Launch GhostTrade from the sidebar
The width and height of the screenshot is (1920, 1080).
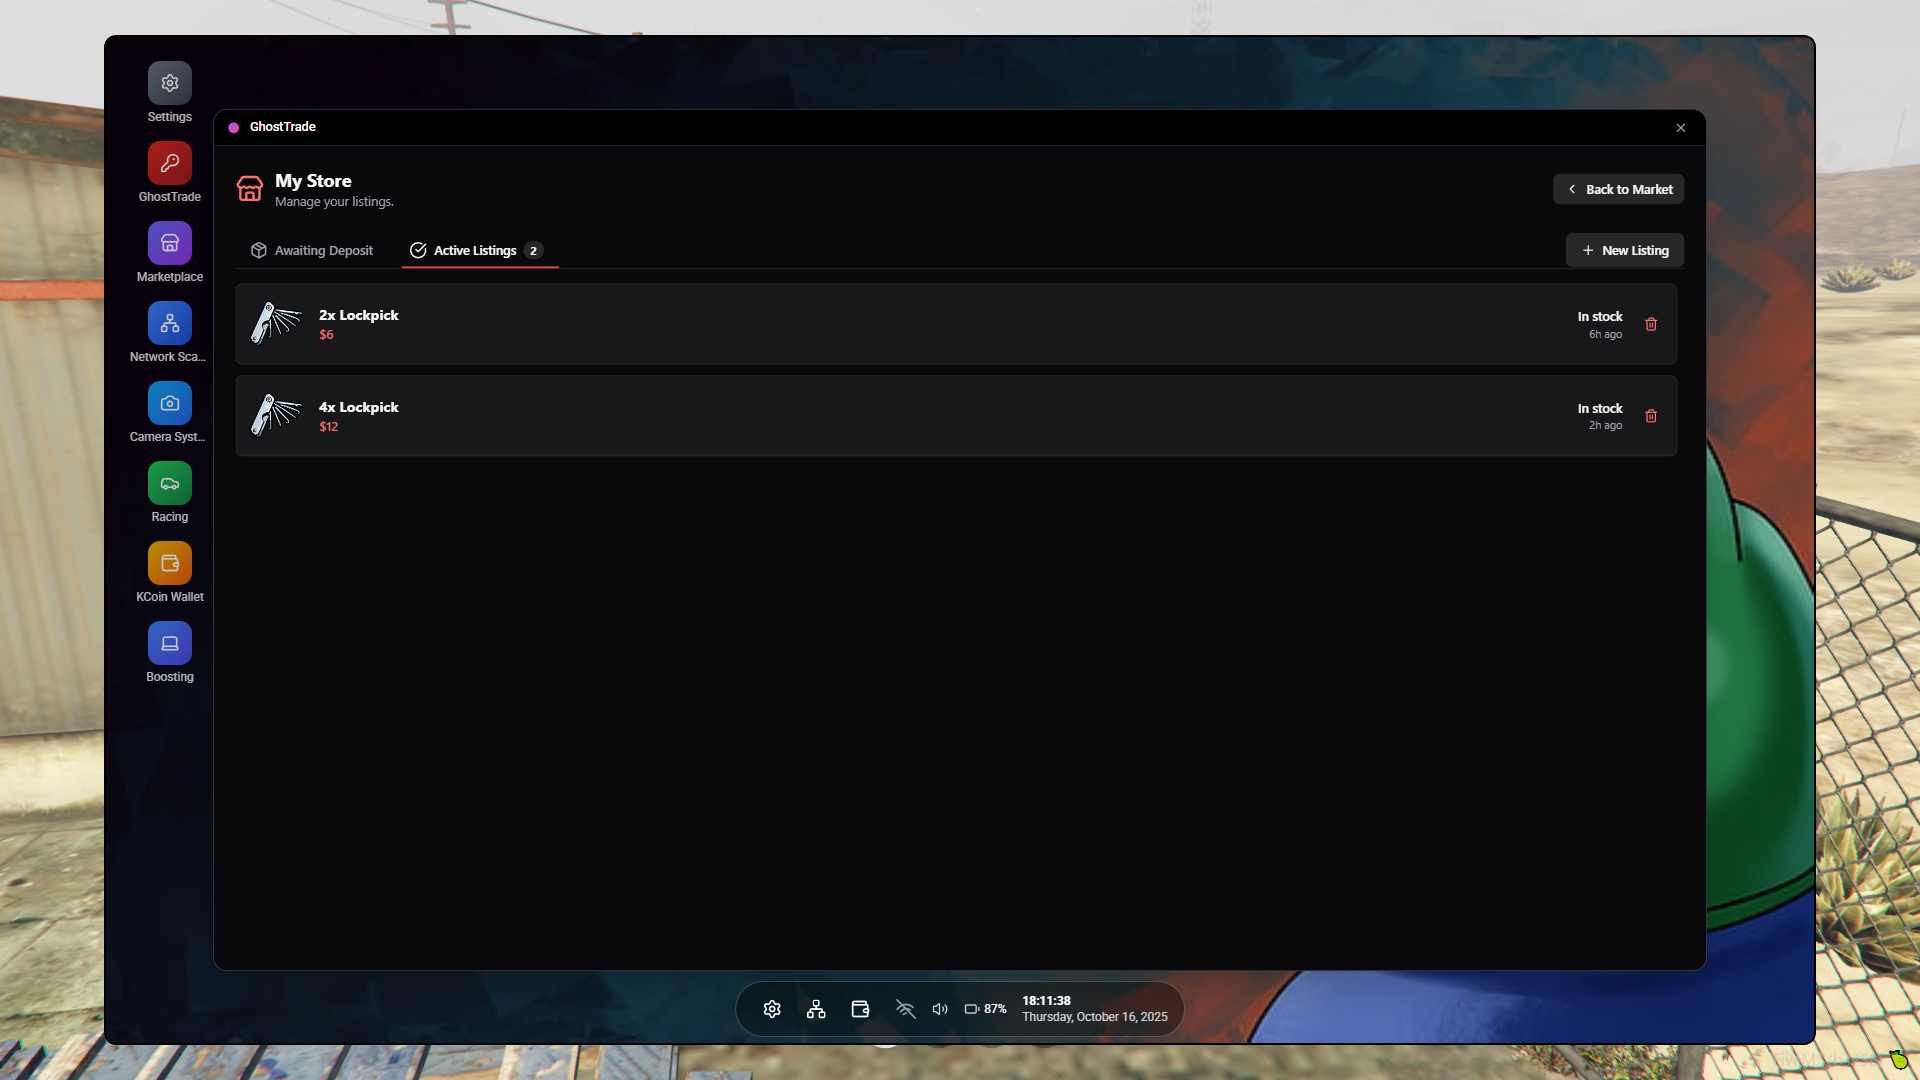[x=170, y=163]
